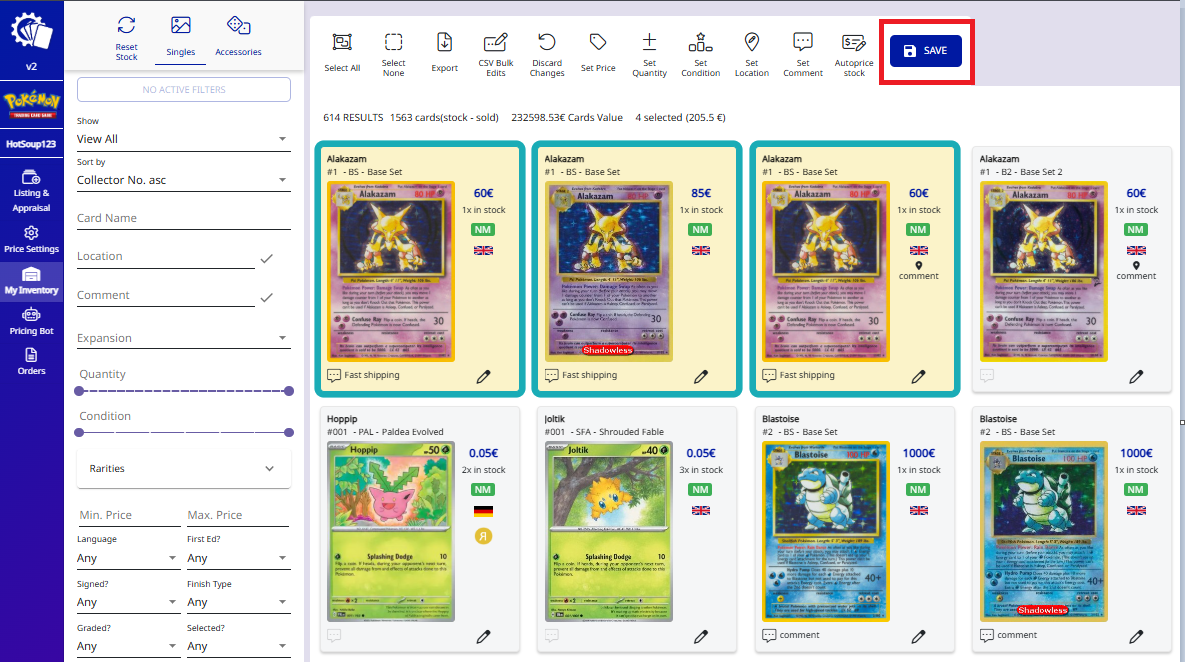This screenshot has height=662, width=1185.
Task: Open Orders in sidebar
Action: (31, 361)
